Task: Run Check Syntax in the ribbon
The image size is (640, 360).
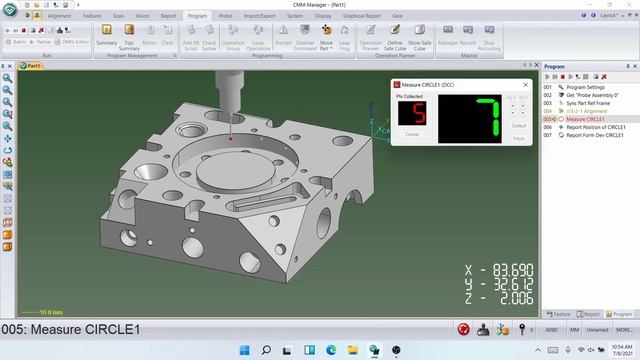Action: (x=209, y=37)
